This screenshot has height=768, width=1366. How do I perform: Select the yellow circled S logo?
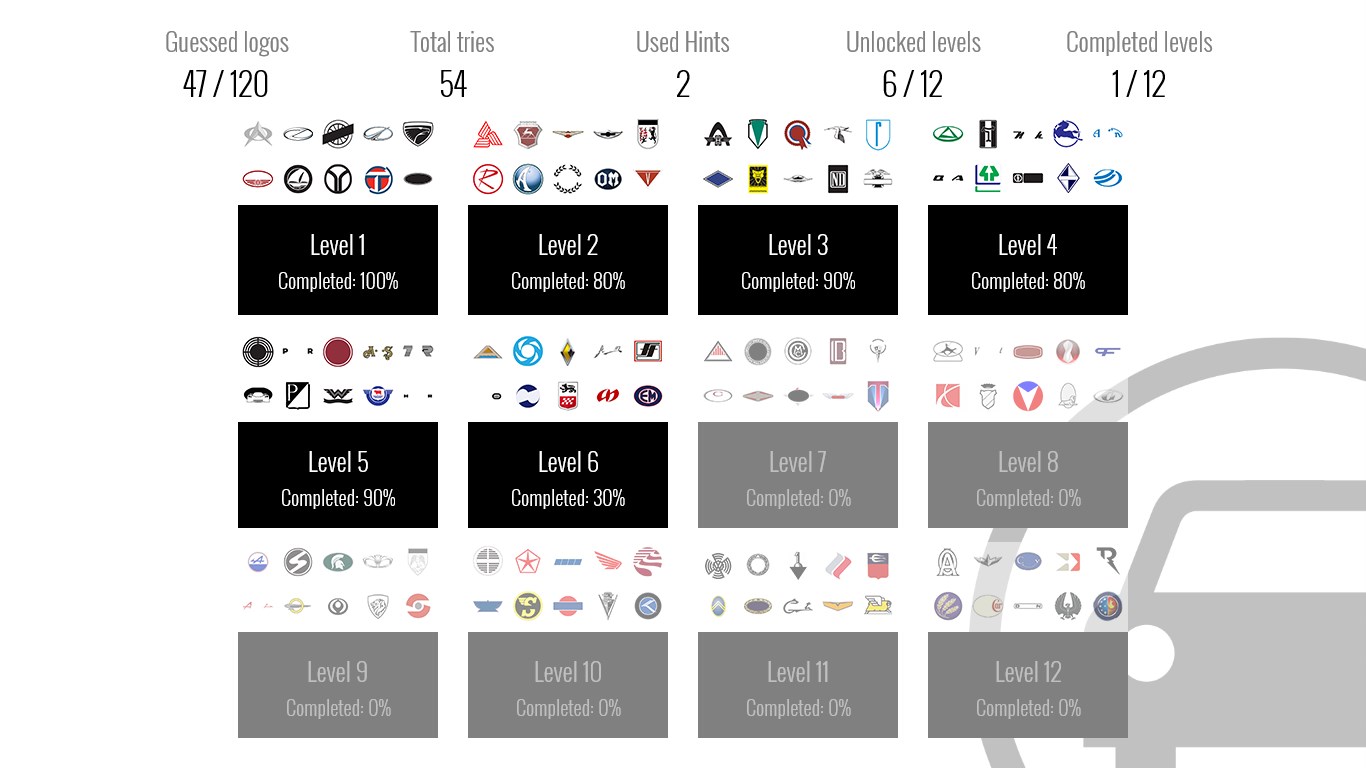click(x=528, y=606)
